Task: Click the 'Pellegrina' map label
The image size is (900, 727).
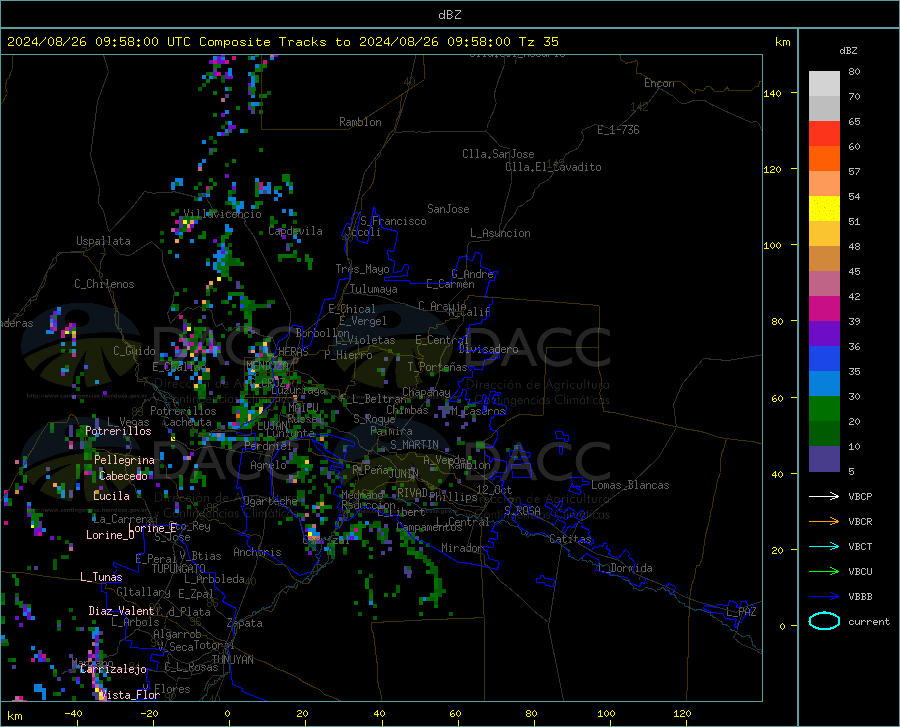Action: [x=124, y=460]
